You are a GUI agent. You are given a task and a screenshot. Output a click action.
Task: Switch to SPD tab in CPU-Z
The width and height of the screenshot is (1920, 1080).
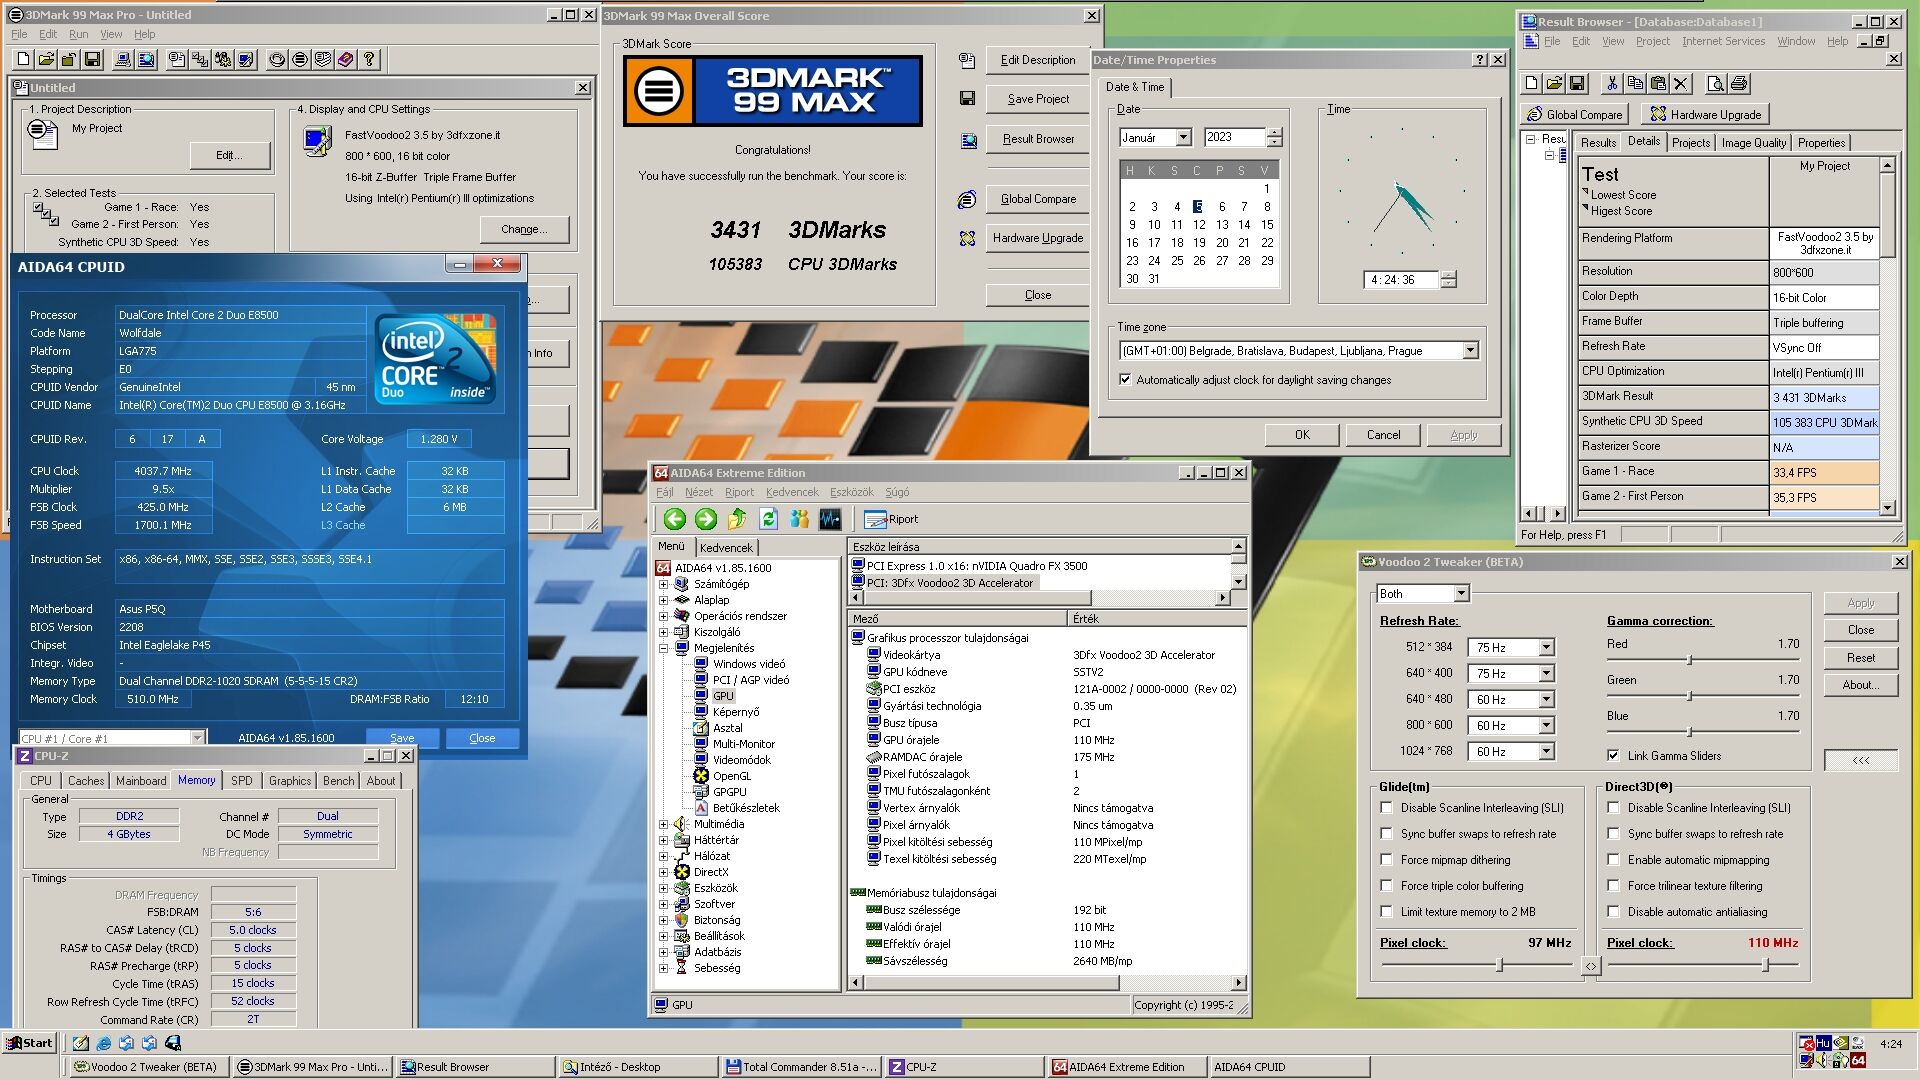[242, 781]
